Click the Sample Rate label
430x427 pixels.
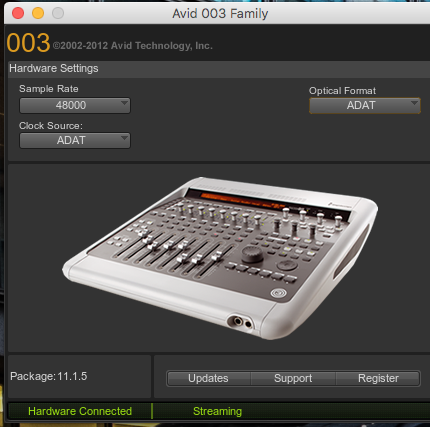coord(49,89)
